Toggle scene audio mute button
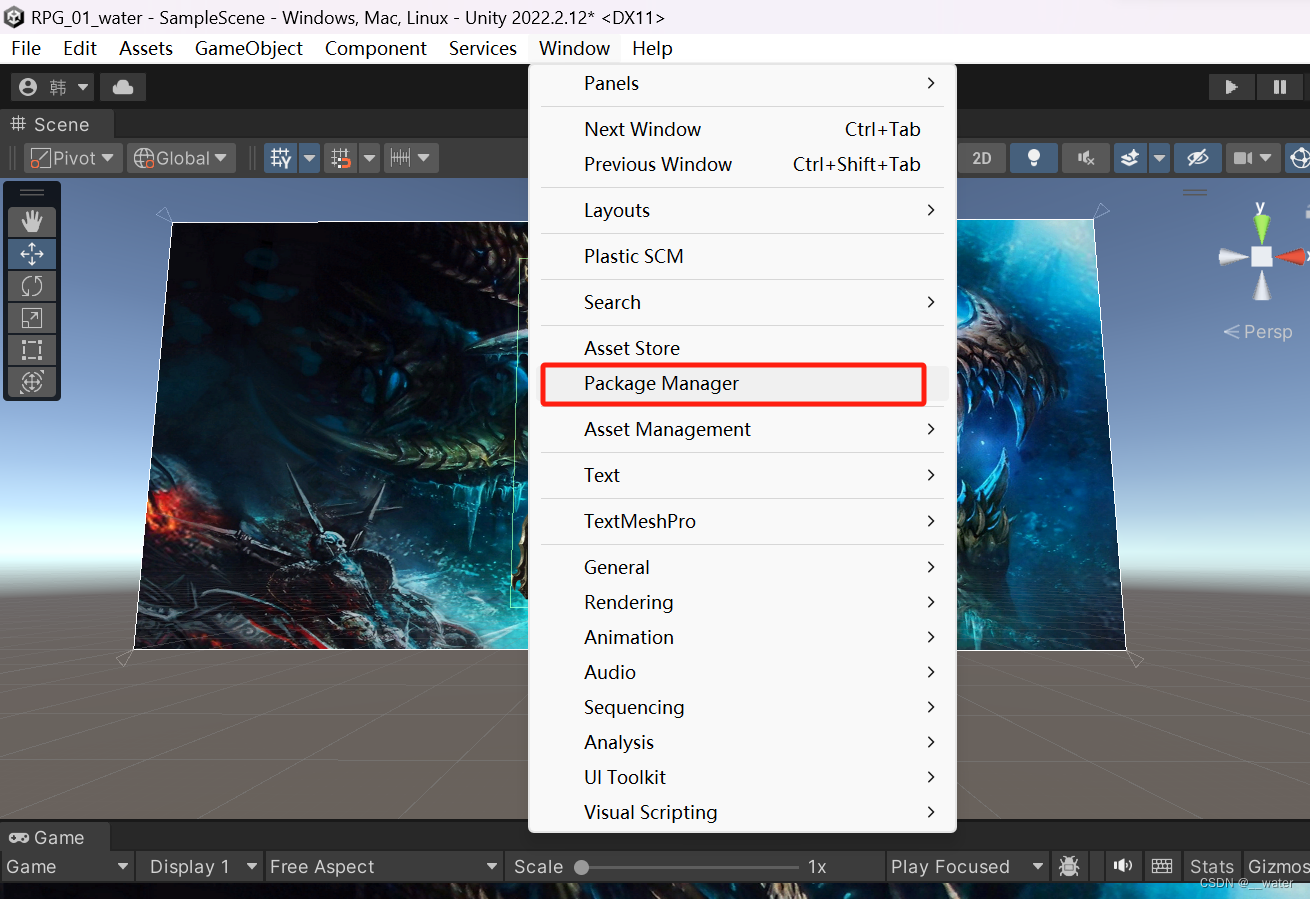 click(1086, 158)
